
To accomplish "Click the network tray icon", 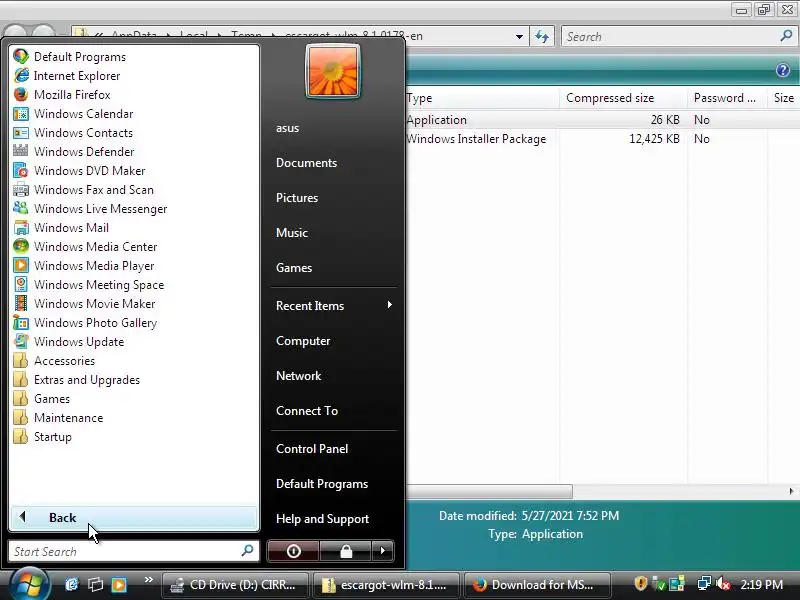I will pyautogui.click(x=704, y=584).
